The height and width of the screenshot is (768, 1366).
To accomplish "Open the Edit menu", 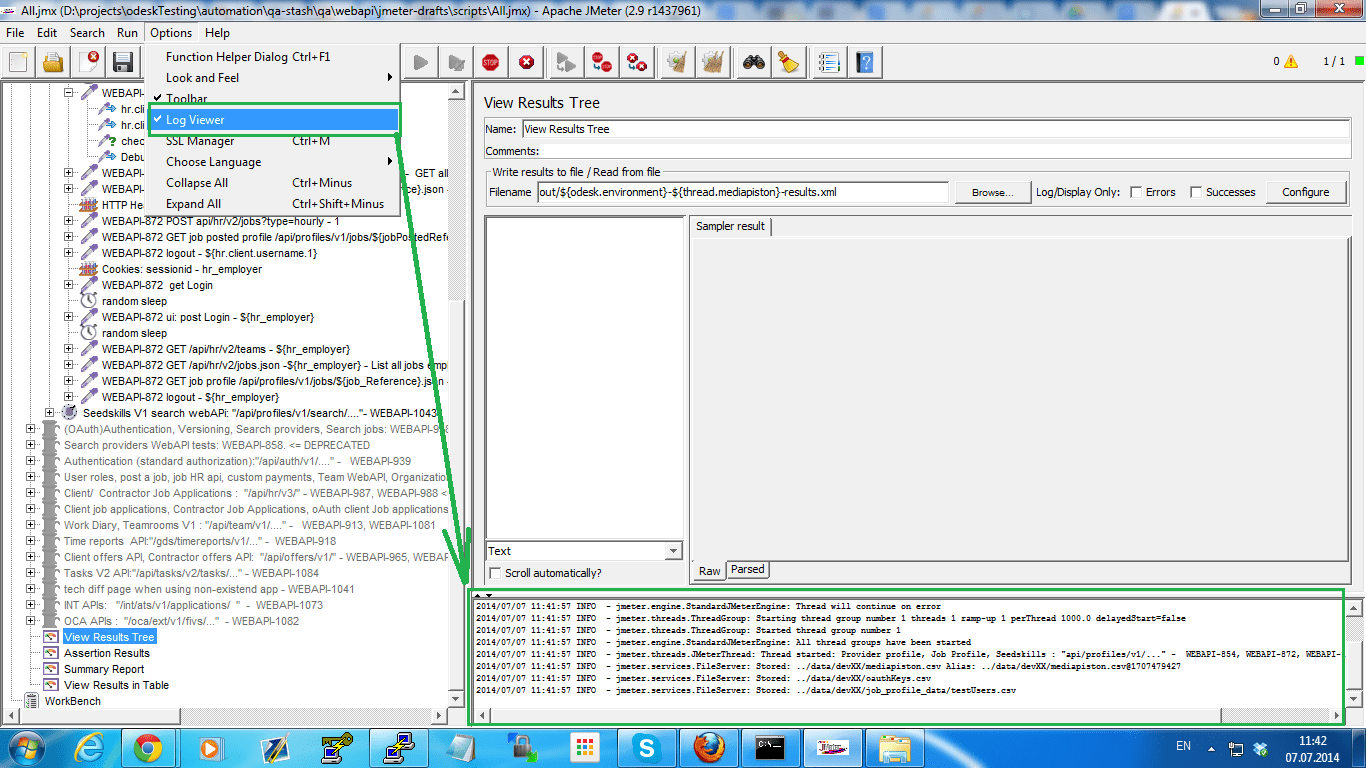I will pos(47,33).
